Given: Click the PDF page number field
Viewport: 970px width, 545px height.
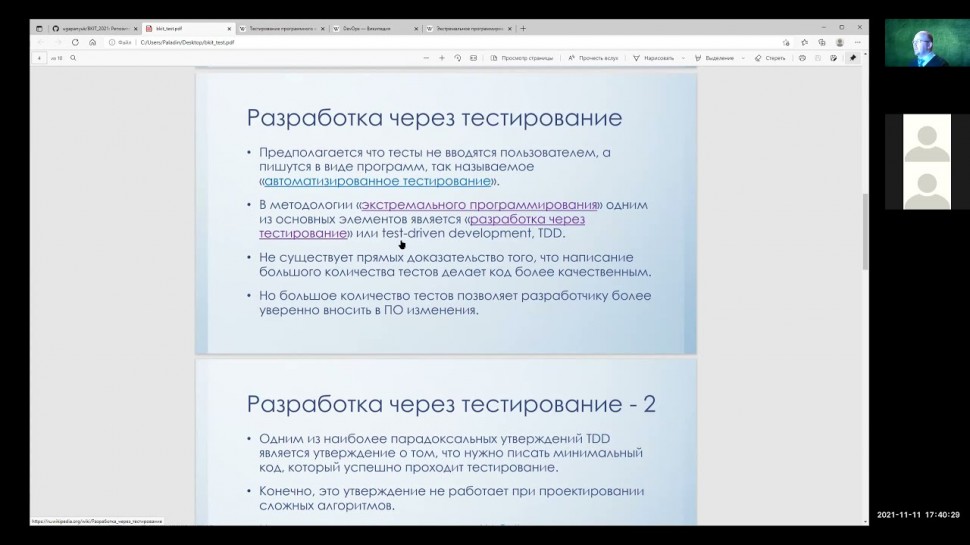Looking at the screenshot, I should click(x=40, y=58).
